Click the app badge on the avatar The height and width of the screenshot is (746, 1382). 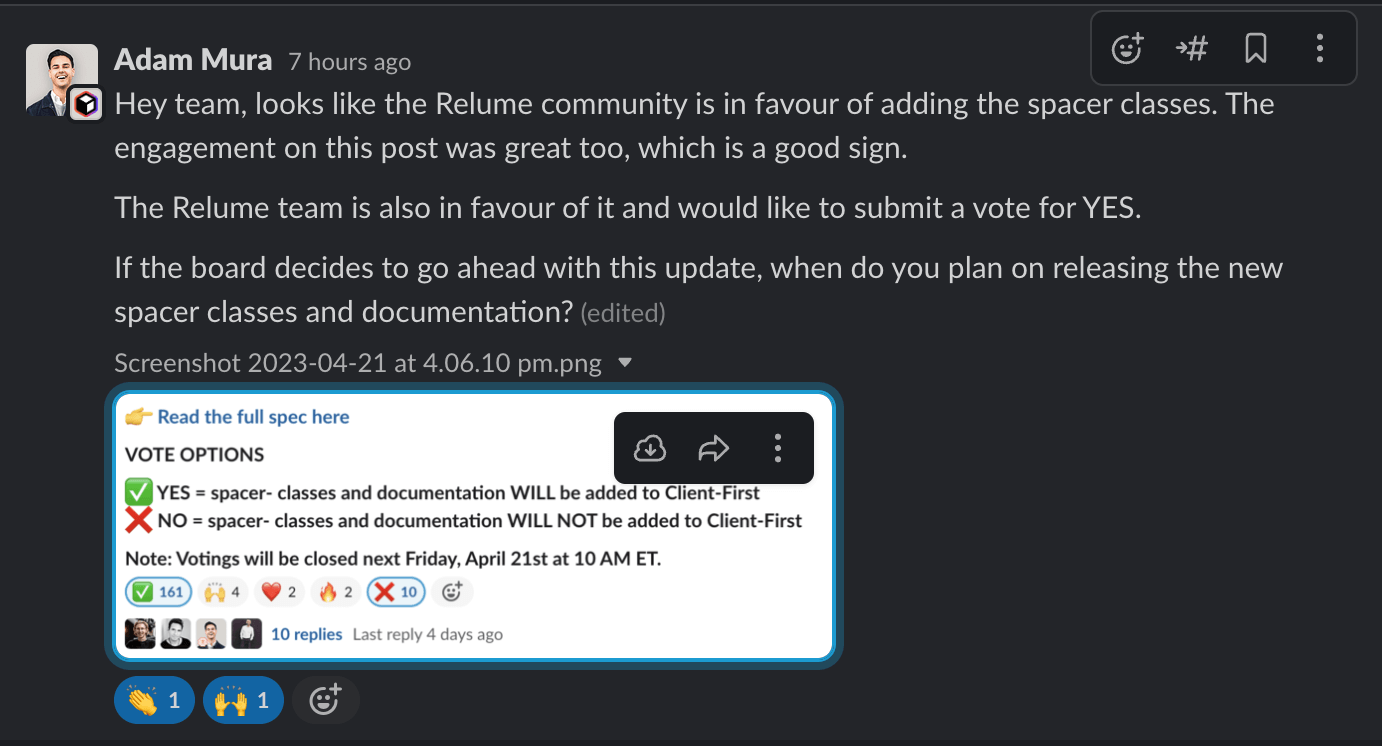pos(85,104)
